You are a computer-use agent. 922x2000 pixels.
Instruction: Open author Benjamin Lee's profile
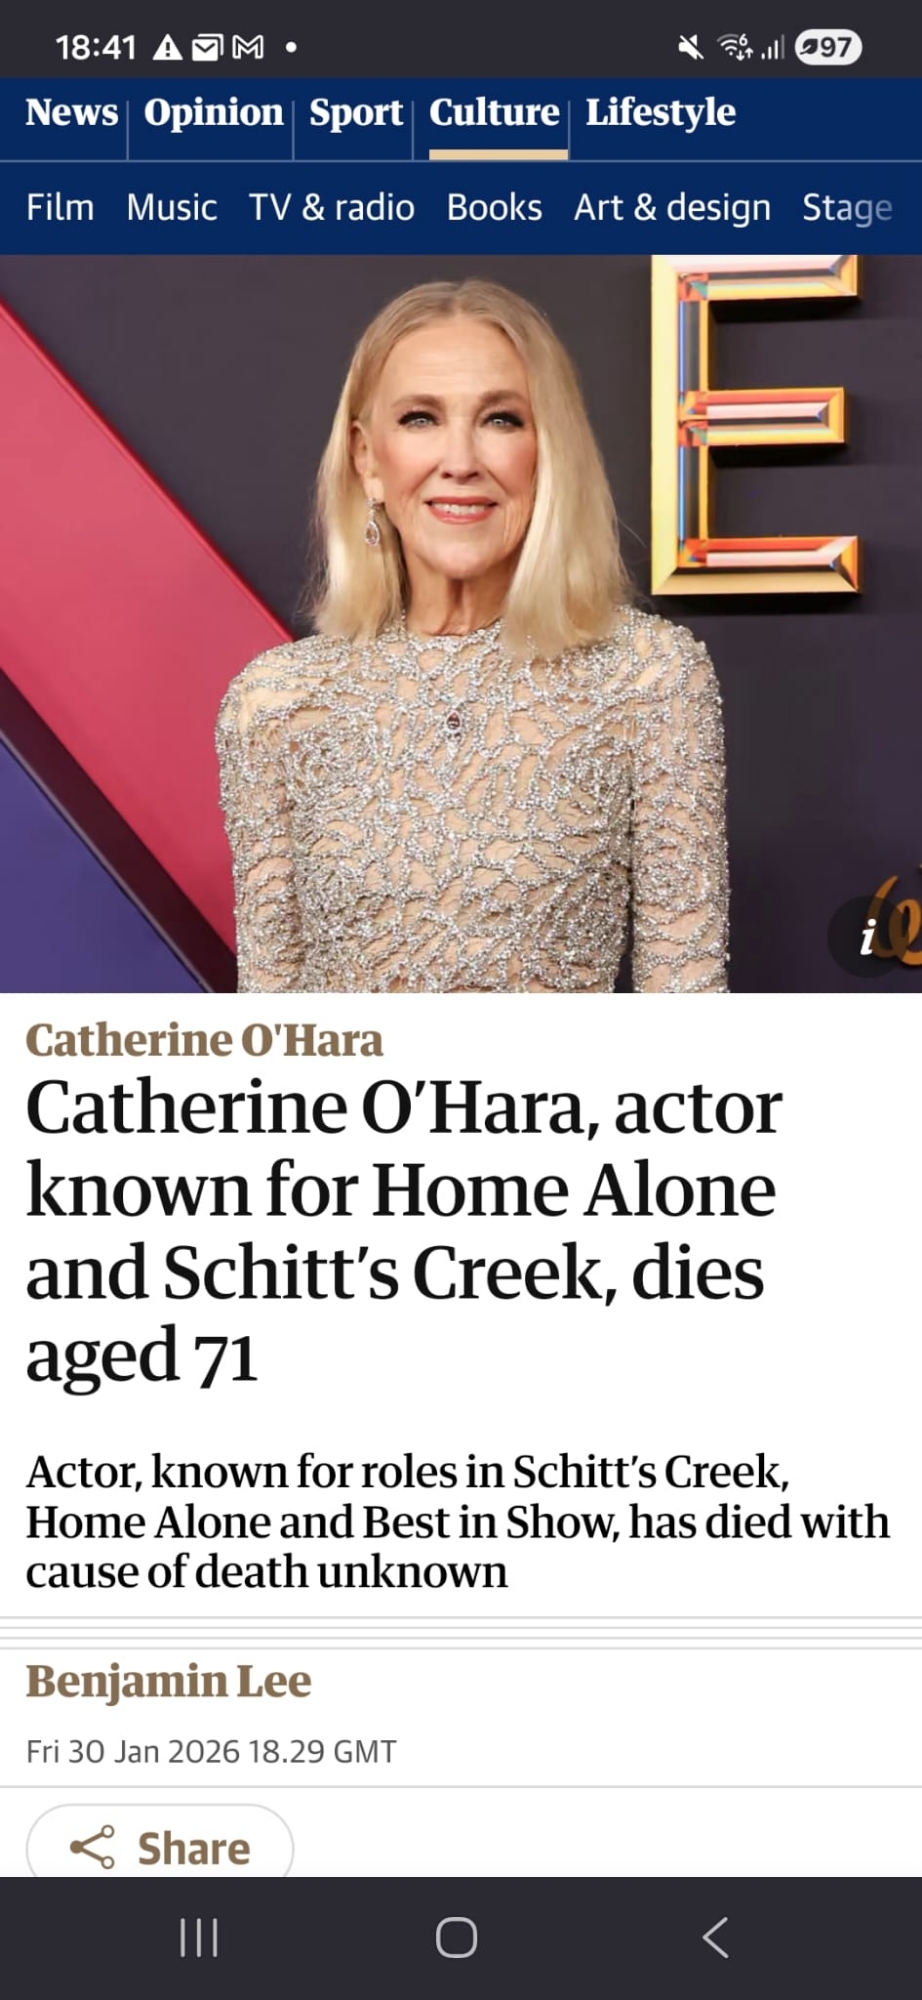168,1682
